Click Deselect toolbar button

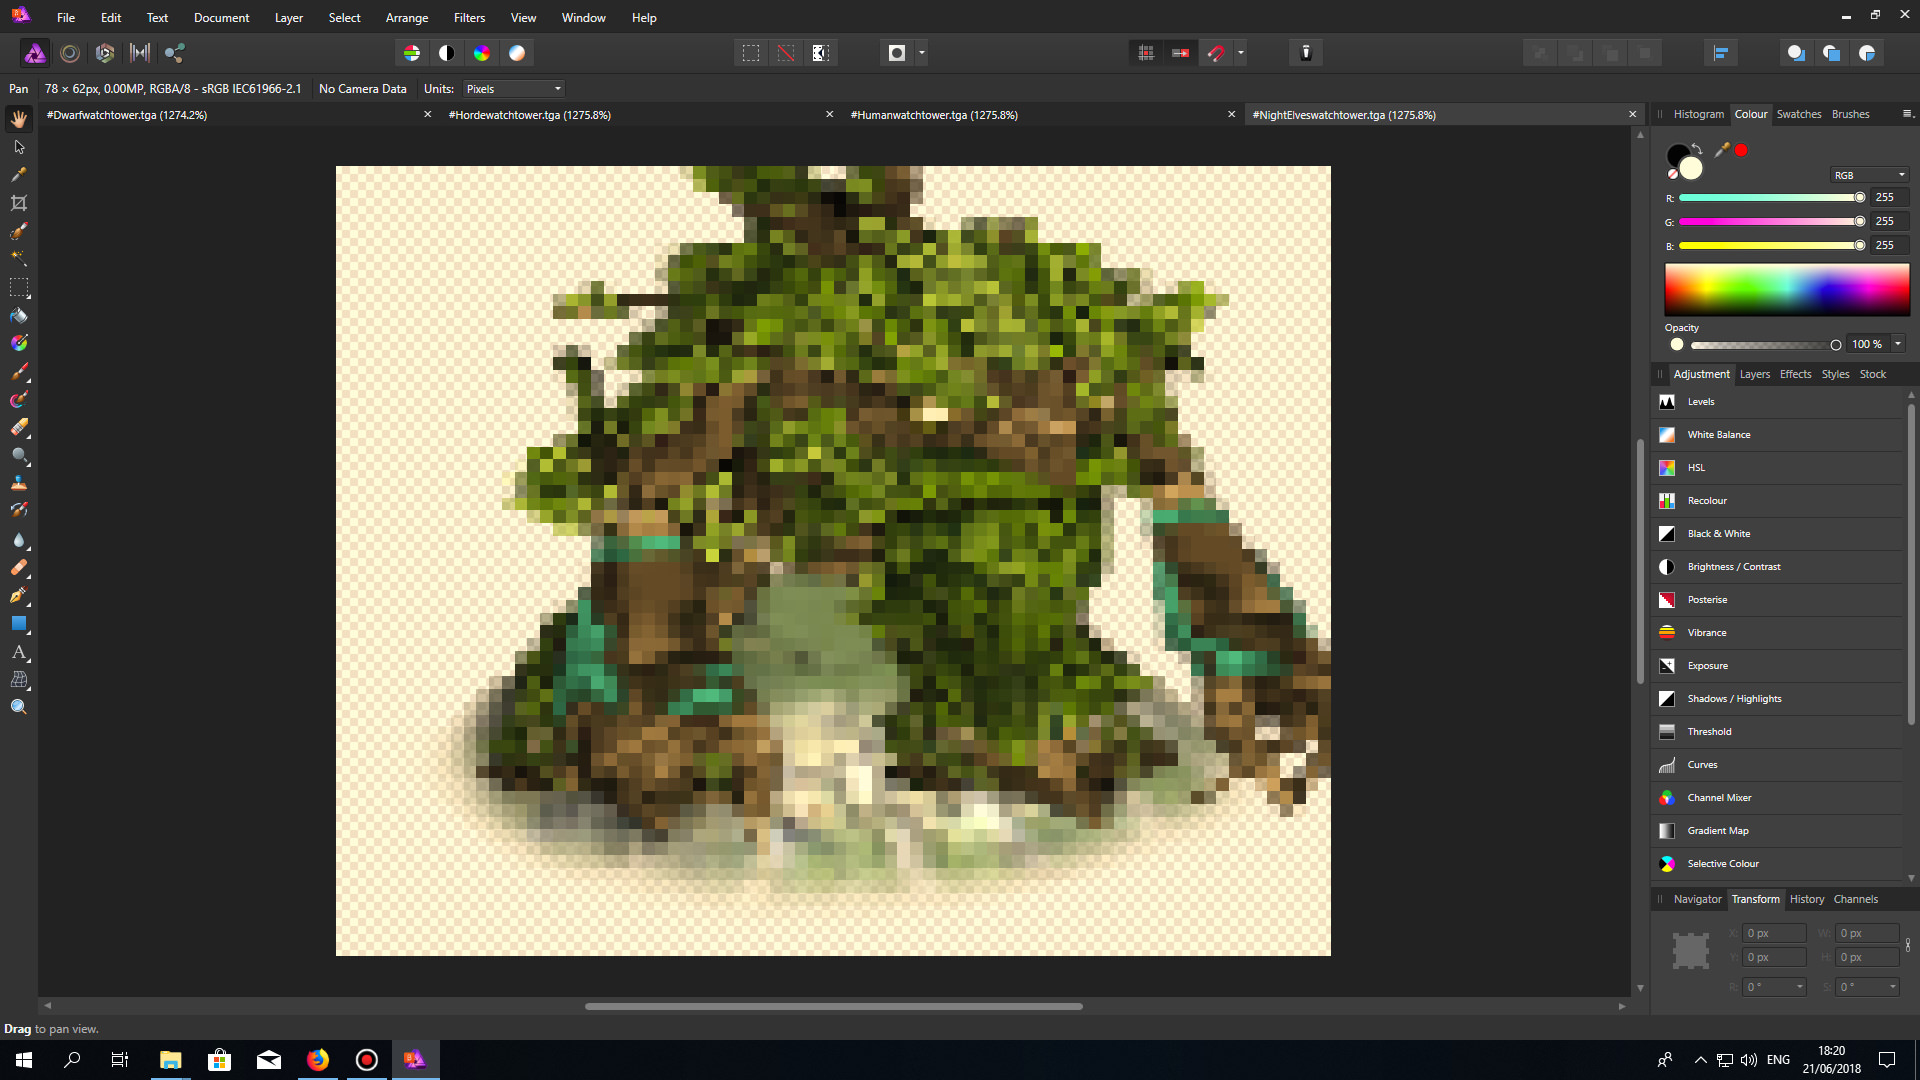click(x=786, y=53)
